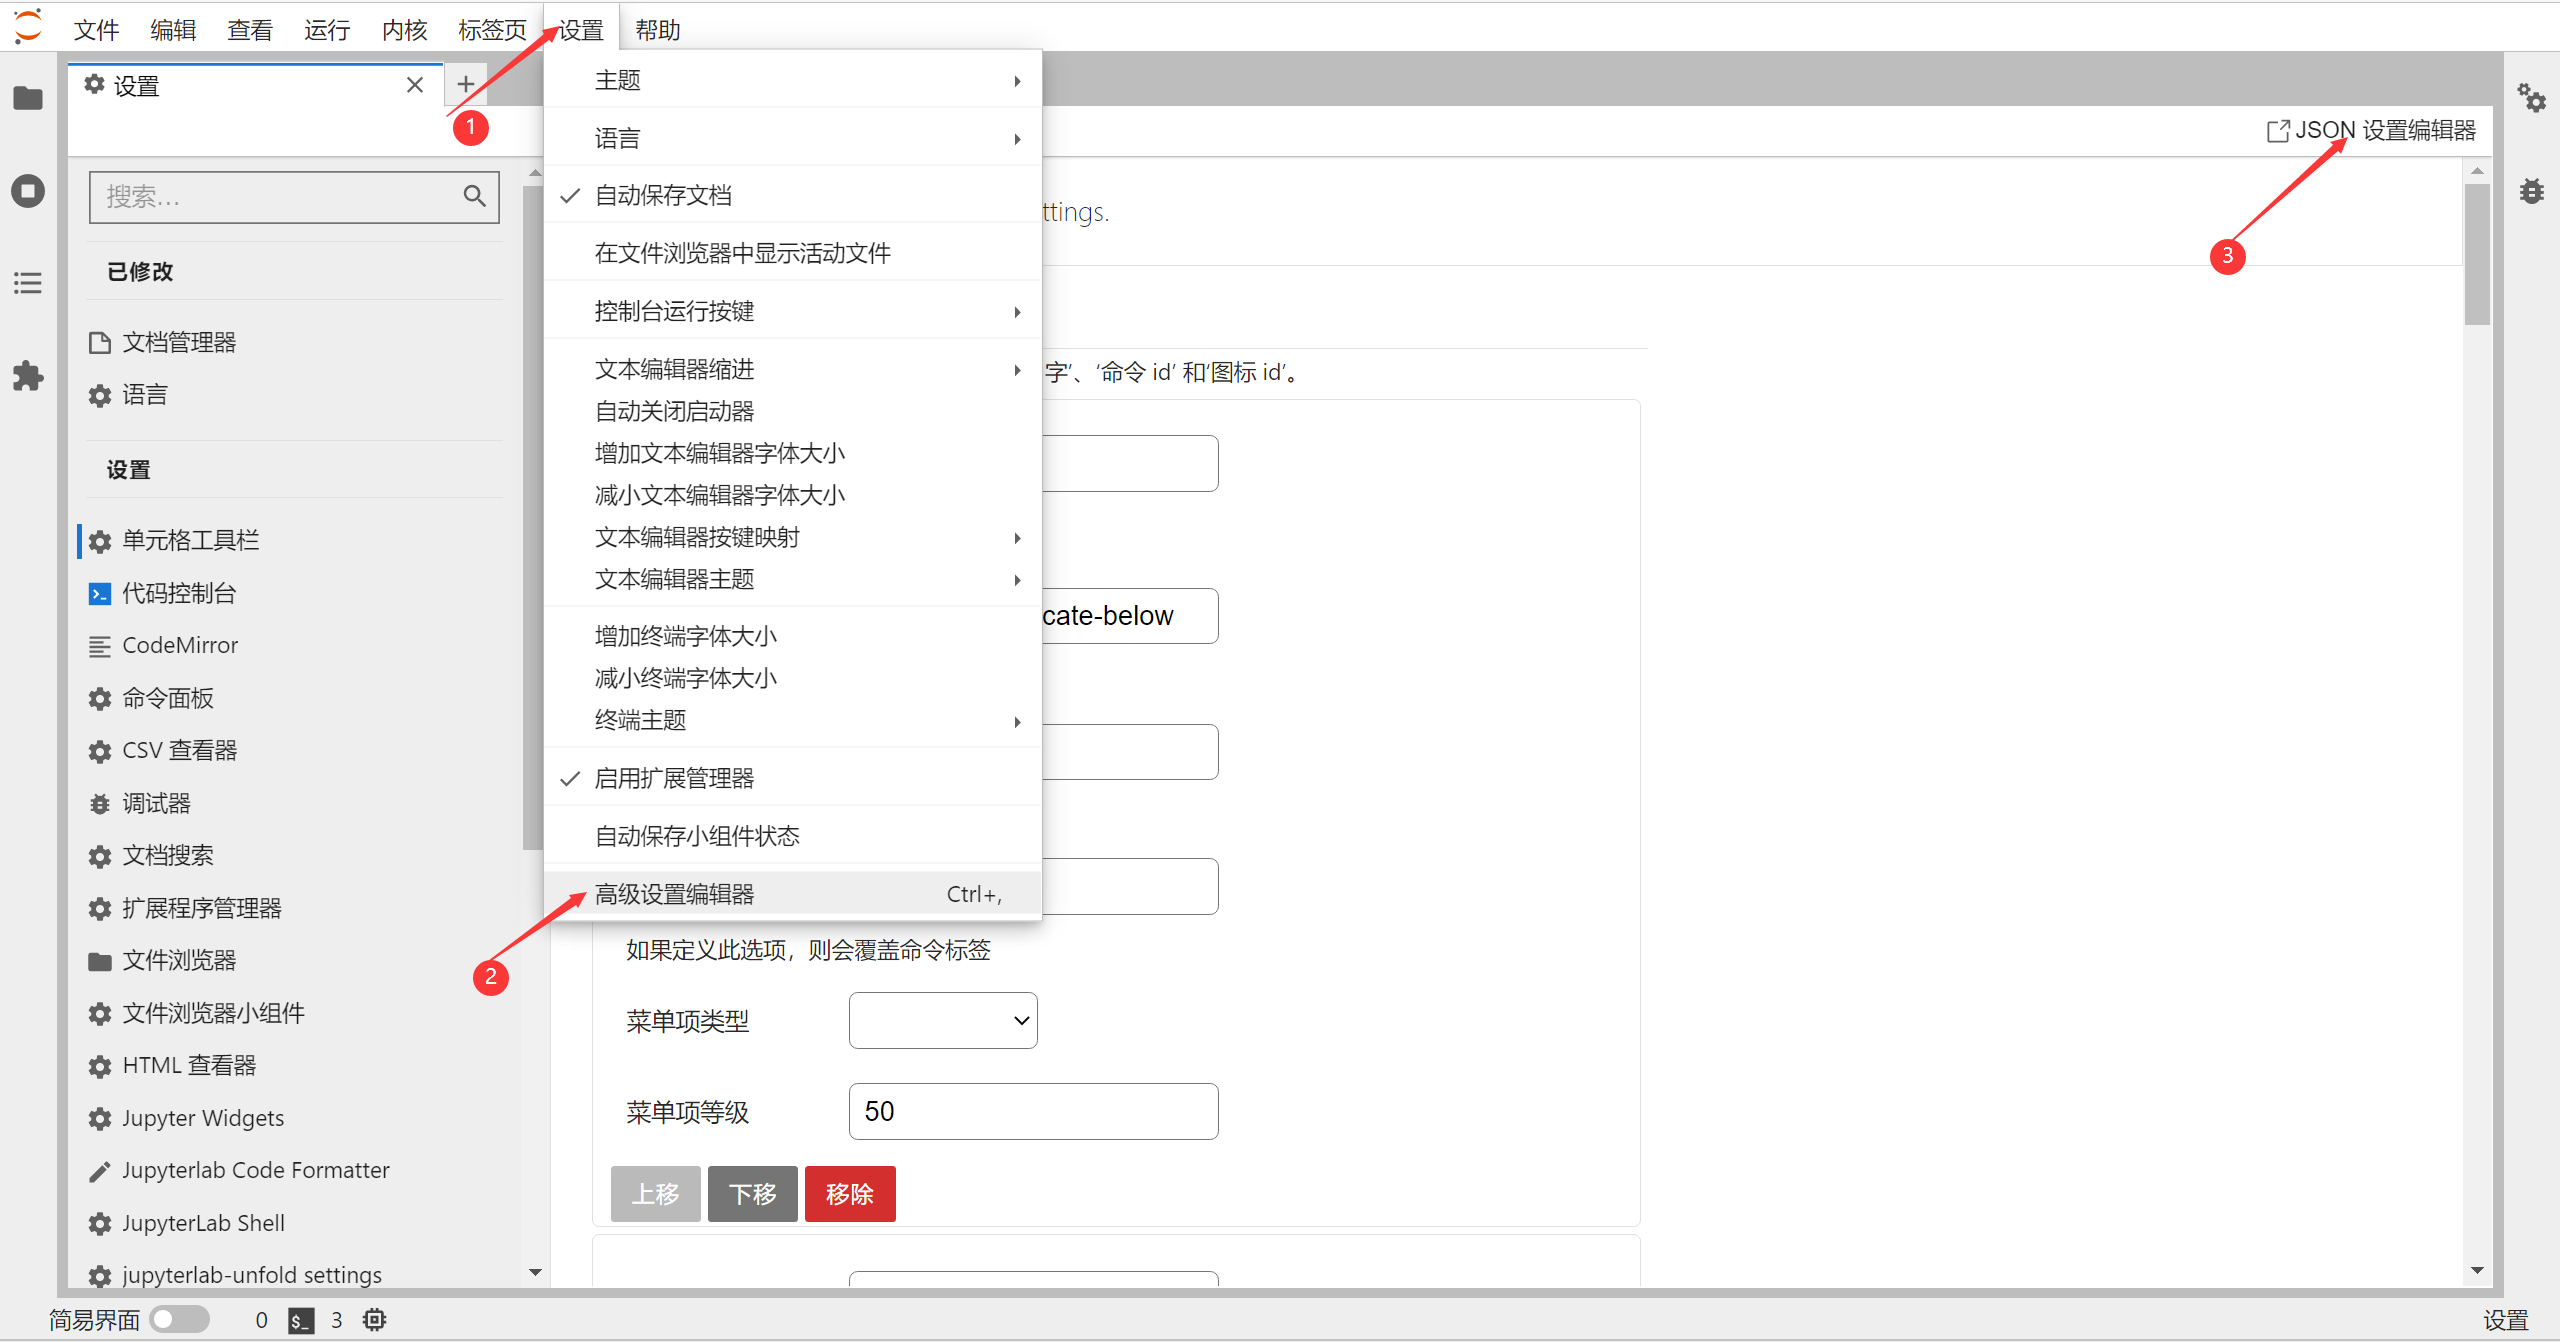
Task: Open 菜单项类型 dropdown
Action: pyautogui.click(x=943, y=1020)
